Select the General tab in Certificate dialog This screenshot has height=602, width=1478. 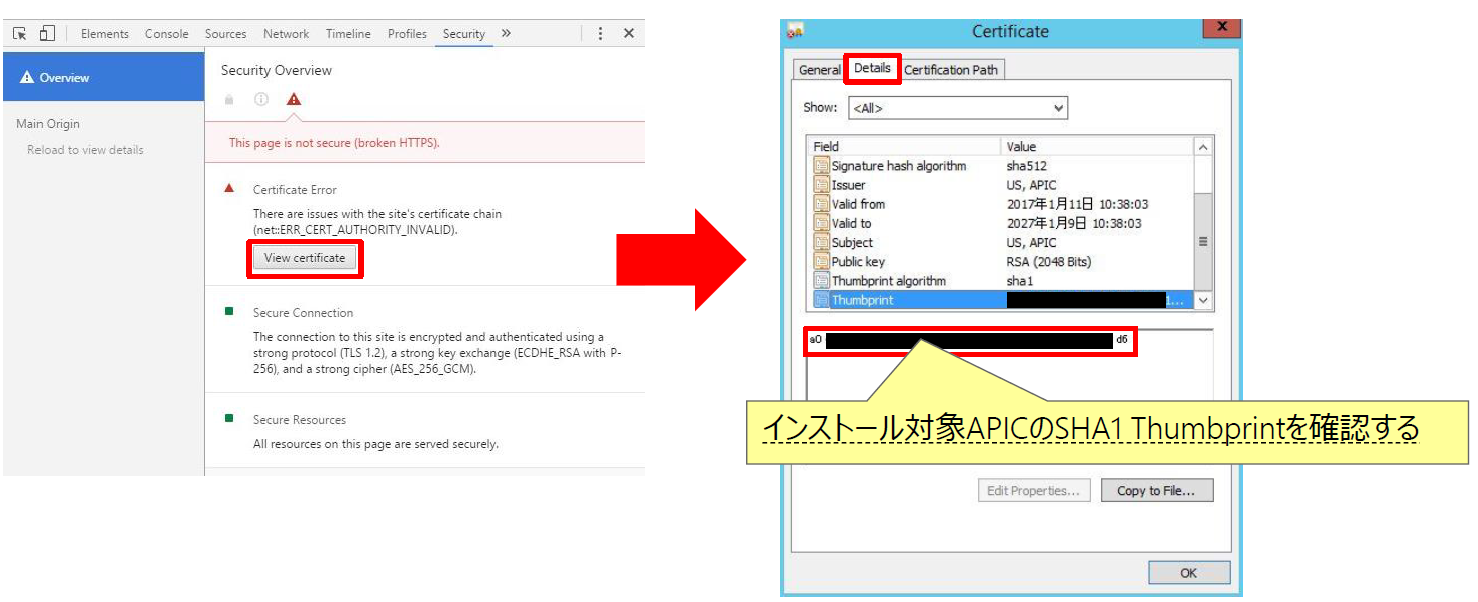click(x=819, y=70)
